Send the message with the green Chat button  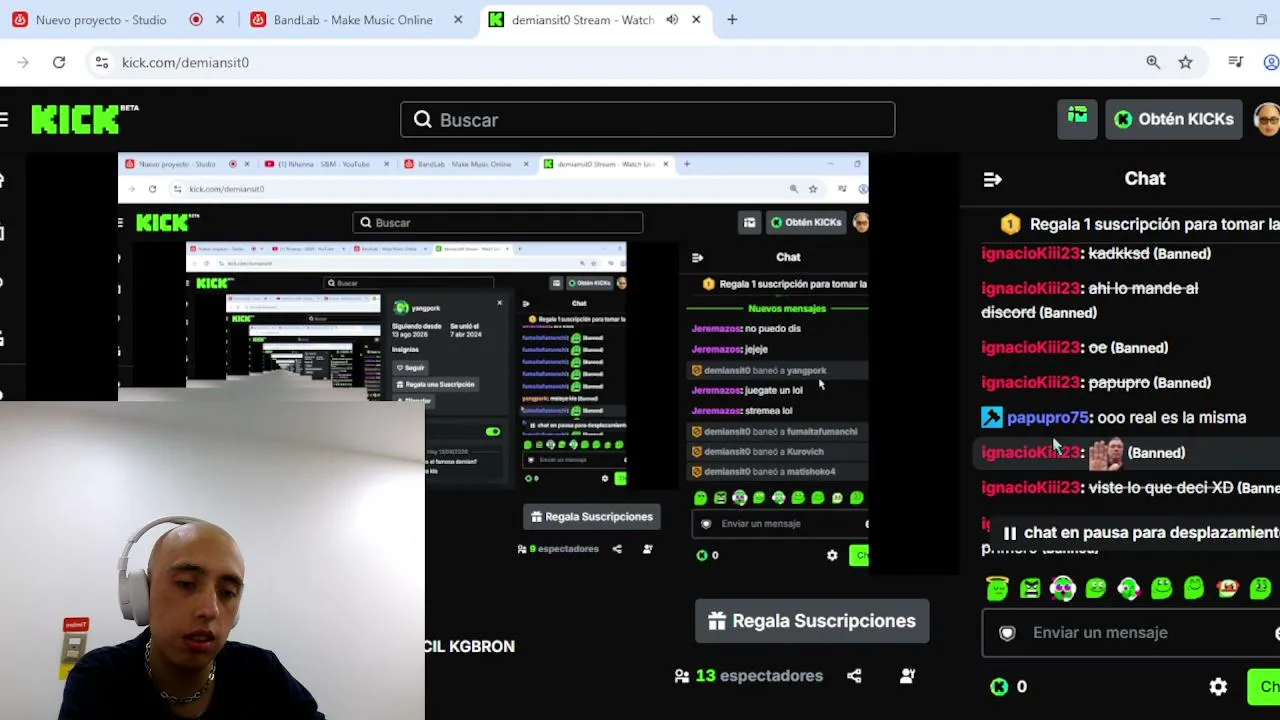point(1264,687)
